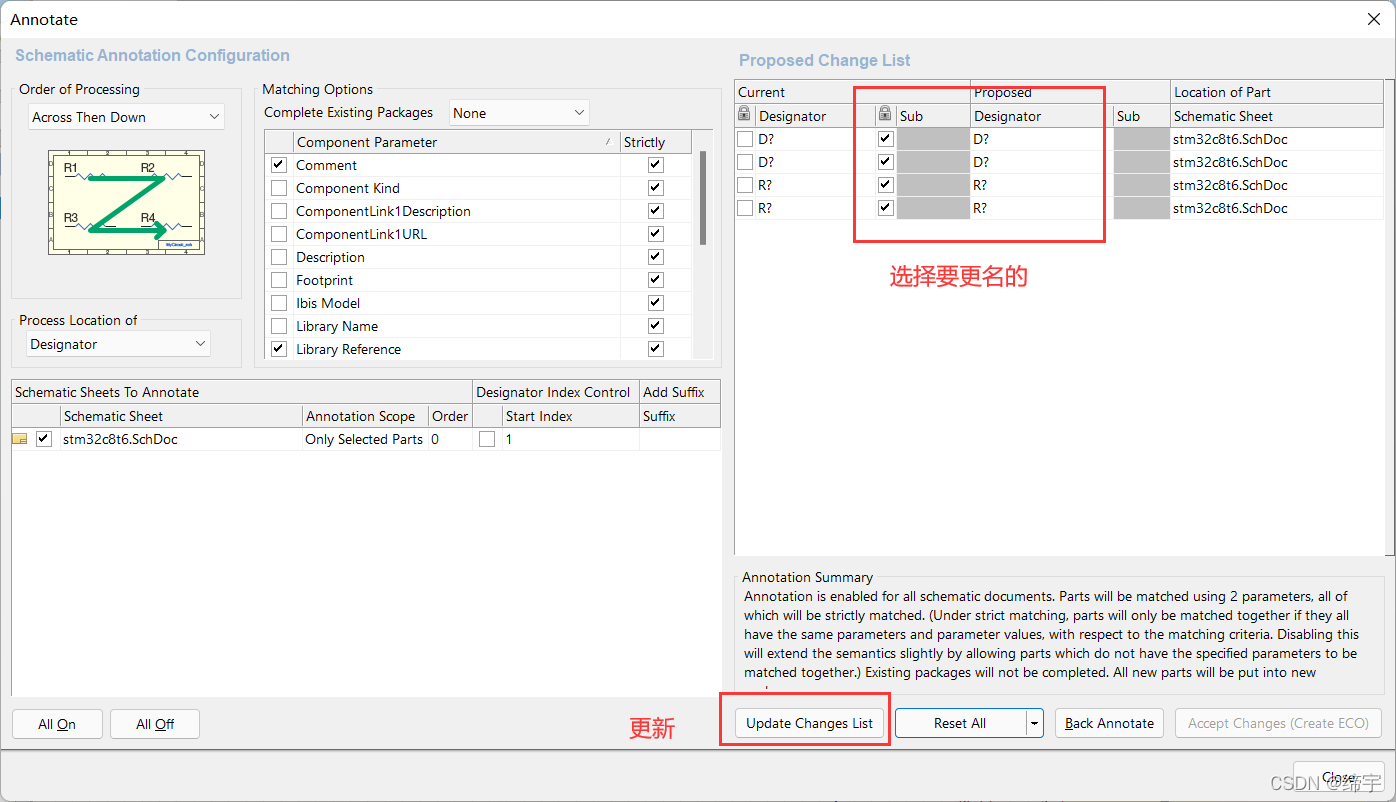Click the Order column header
This screenshot has height=802, width=1396.
coord(450,416)
